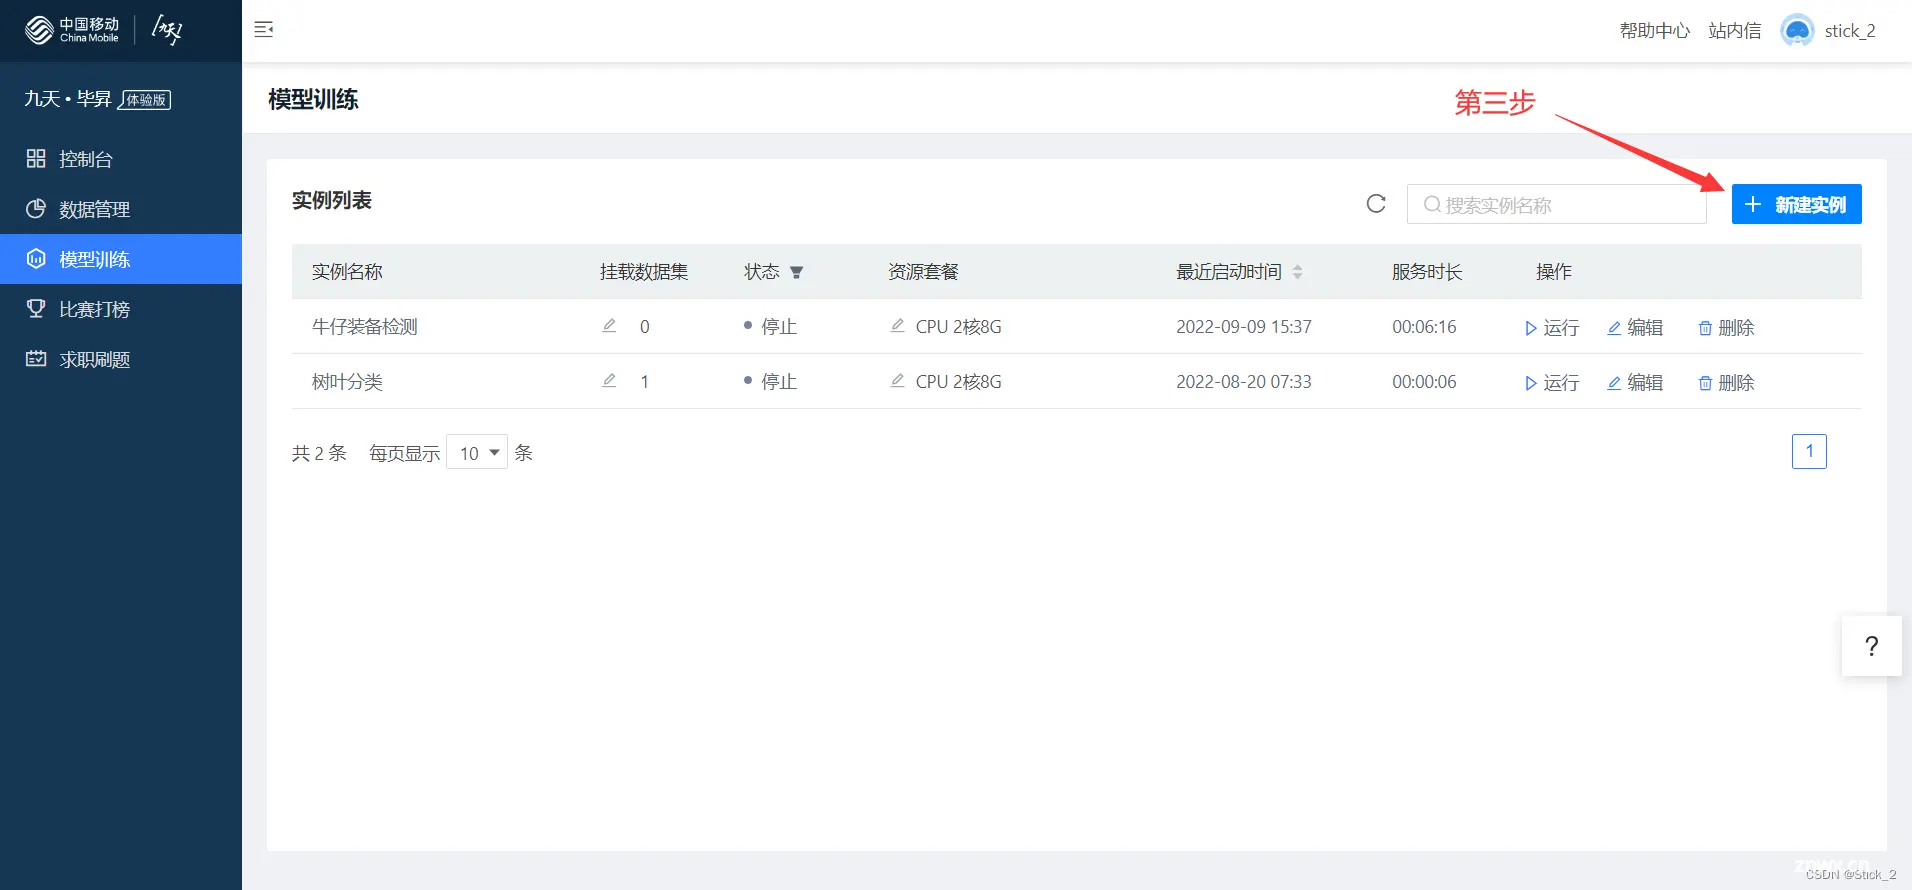The height and width of the screenshot is (890, 1912).
Task: Edit the 牛仔装备检测 instance
Action: tap(1635, 328)
